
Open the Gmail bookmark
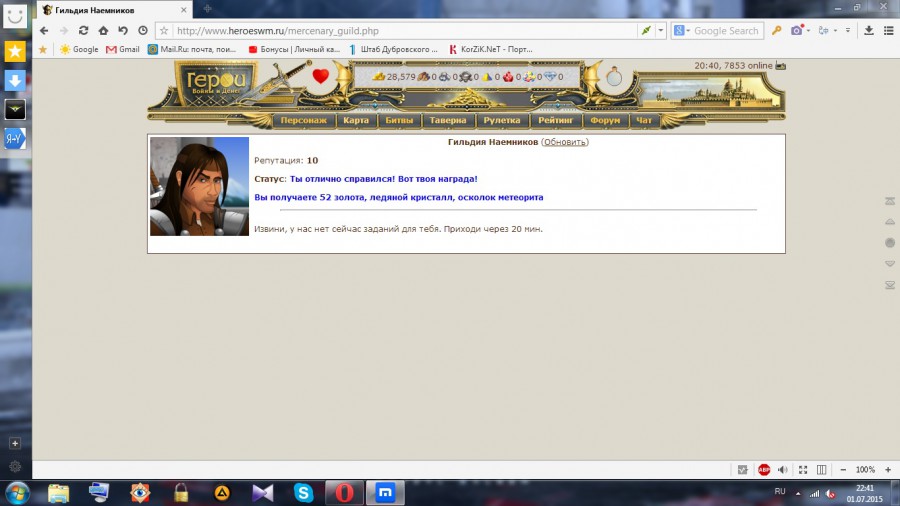click(123, 49)
